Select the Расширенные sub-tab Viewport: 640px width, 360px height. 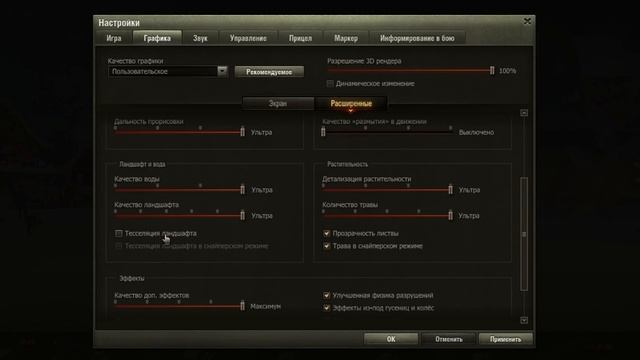pos(351,103)
